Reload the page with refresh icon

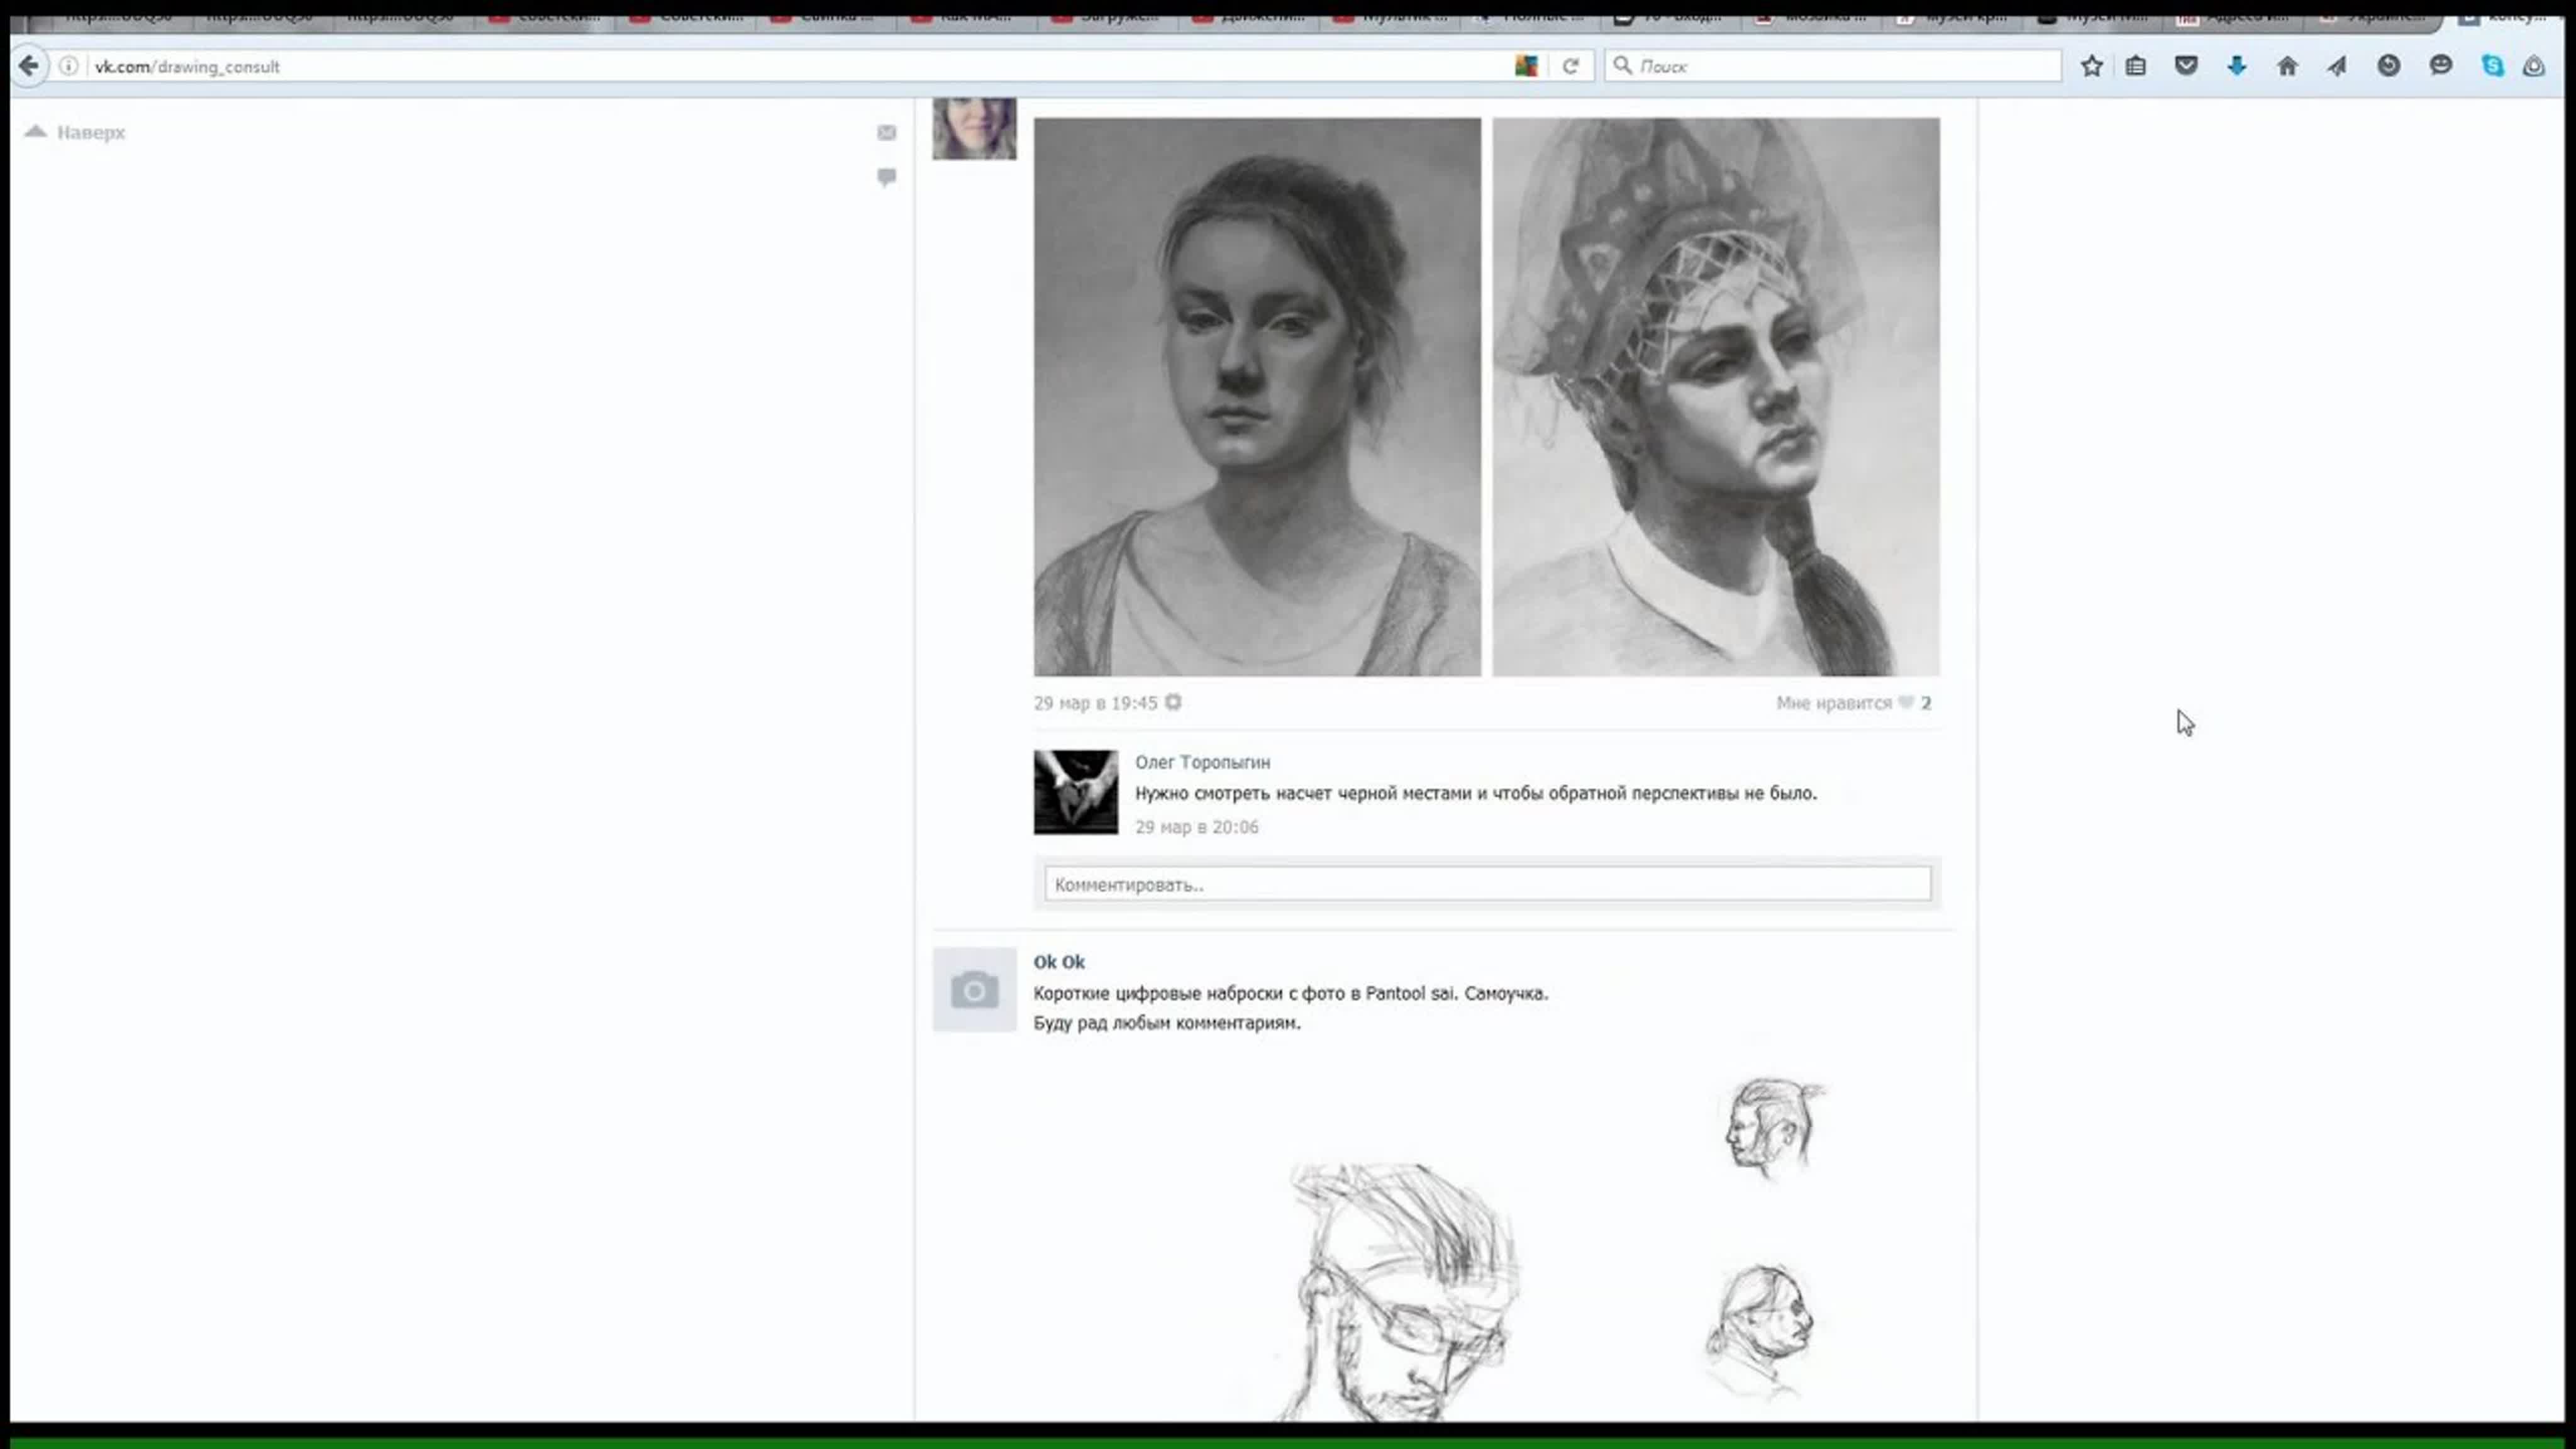tap(1570, 66)
